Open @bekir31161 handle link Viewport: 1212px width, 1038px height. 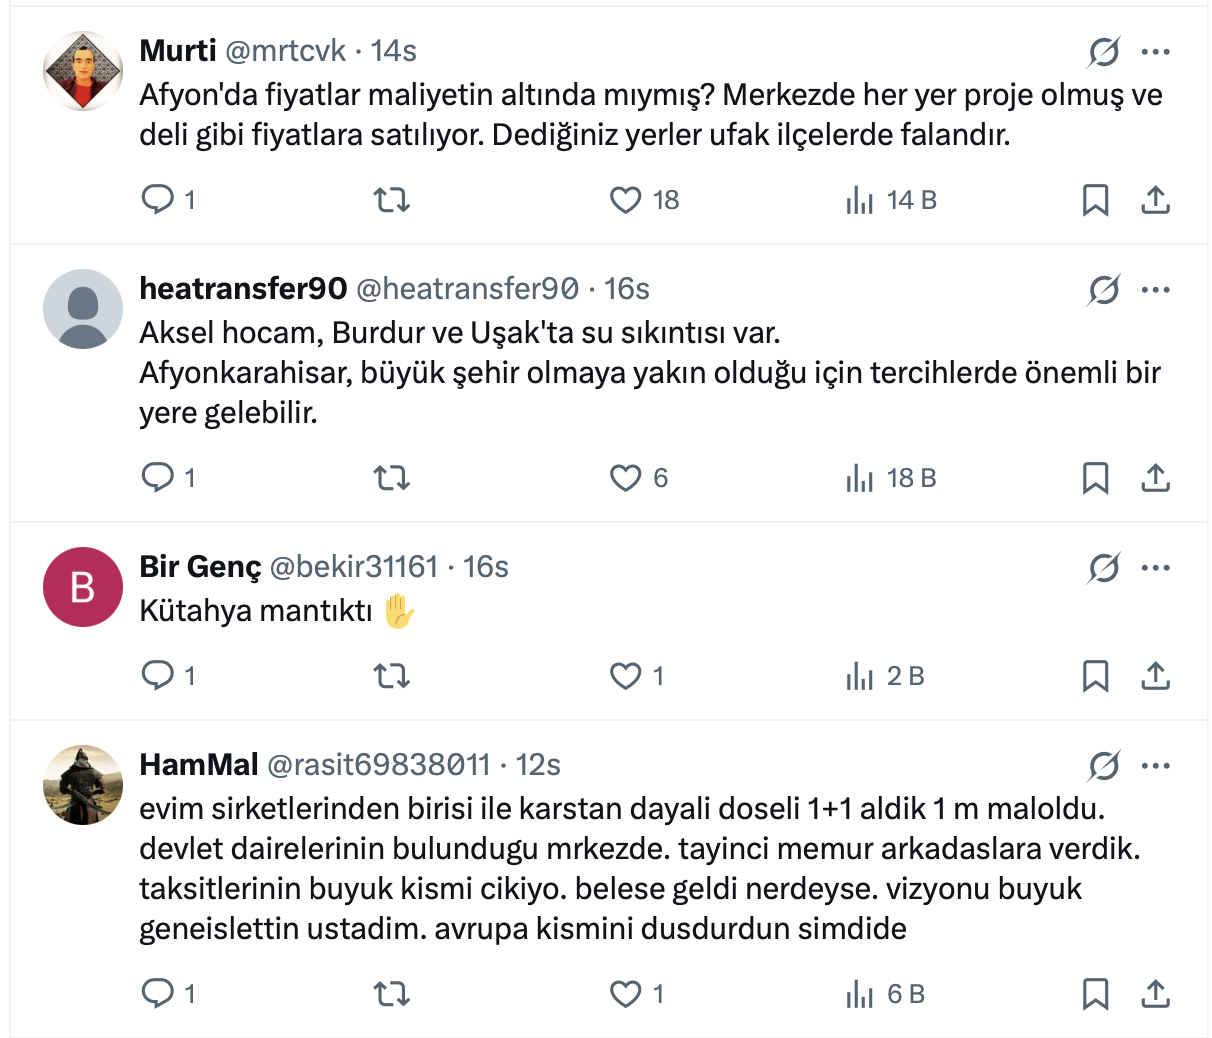coord(354,567)
